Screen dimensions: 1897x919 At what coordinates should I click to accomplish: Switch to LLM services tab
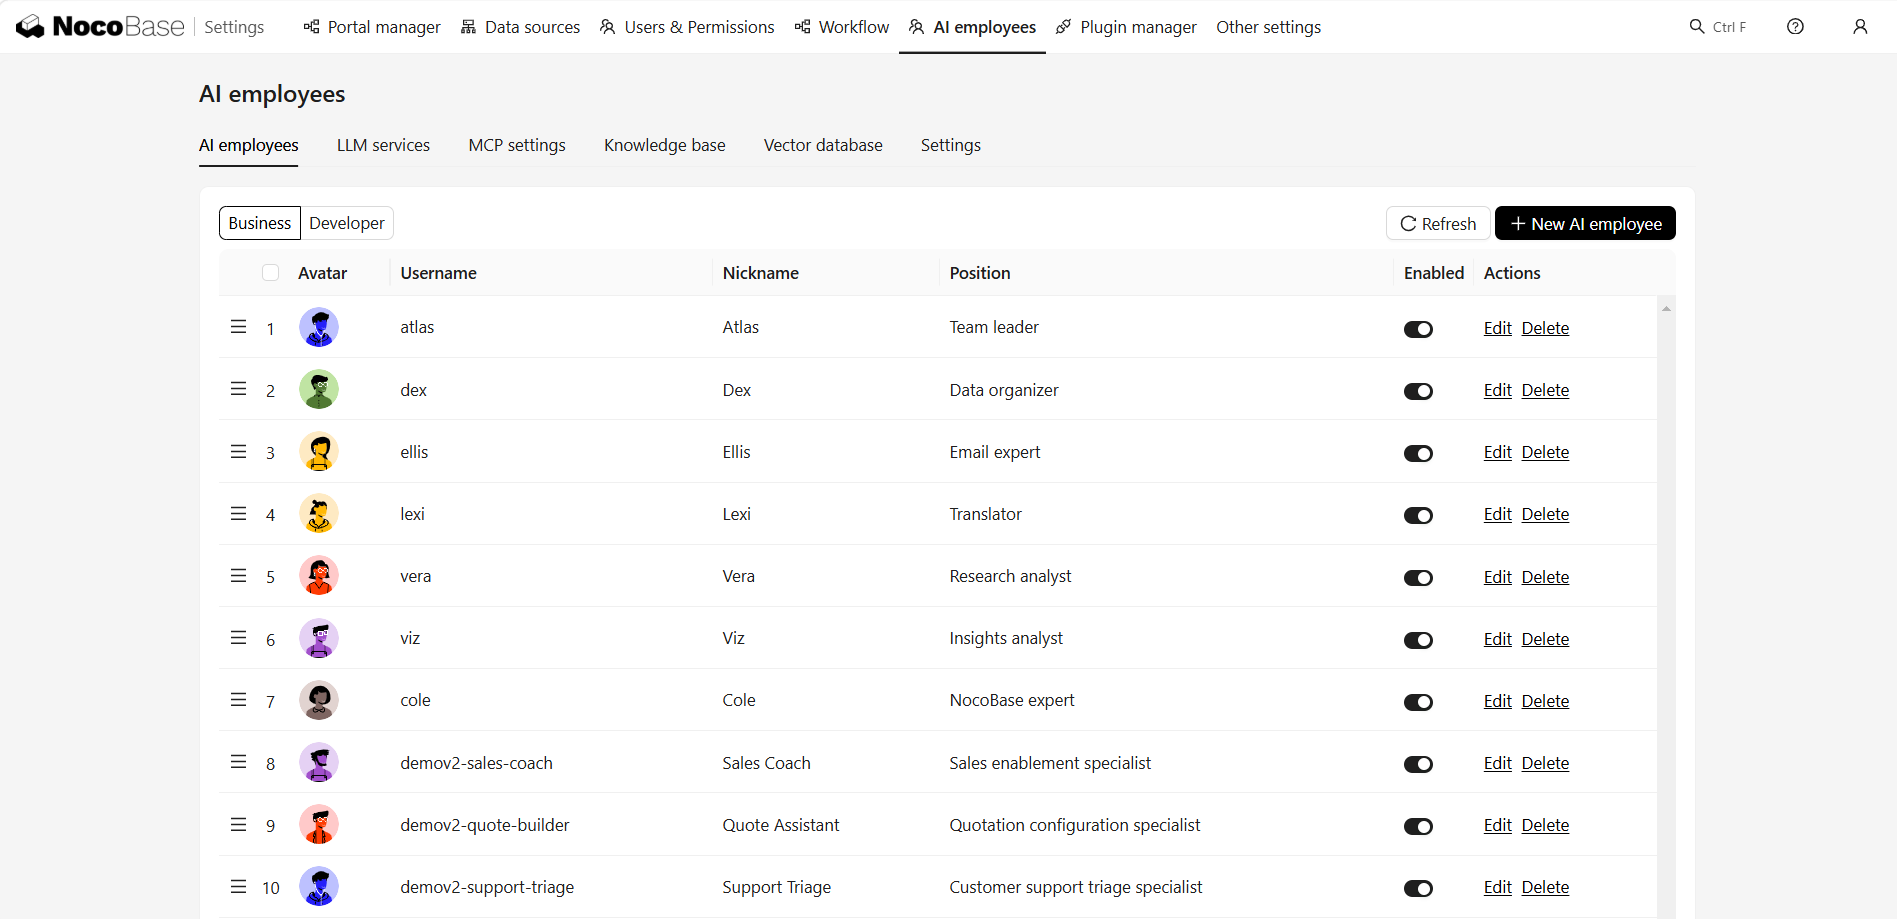point(383,145)
